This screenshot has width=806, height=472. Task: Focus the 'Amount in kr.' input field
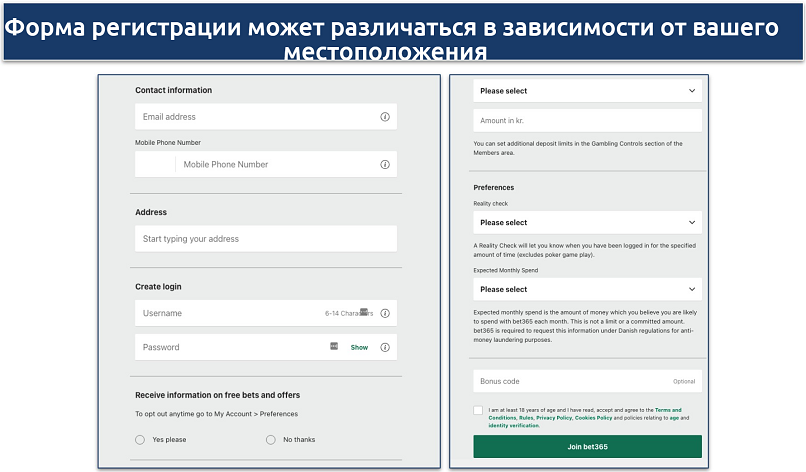[587, 120]
